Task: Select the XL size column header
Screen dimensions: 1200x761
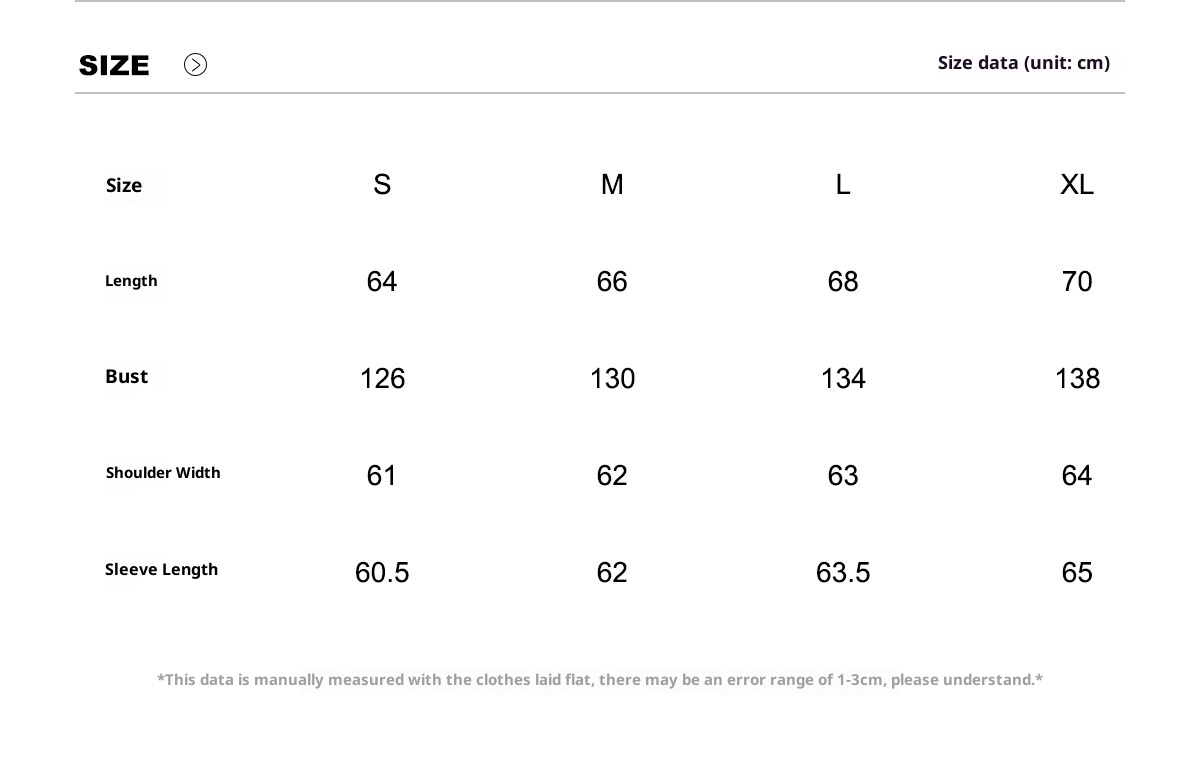Action: 1077,185
